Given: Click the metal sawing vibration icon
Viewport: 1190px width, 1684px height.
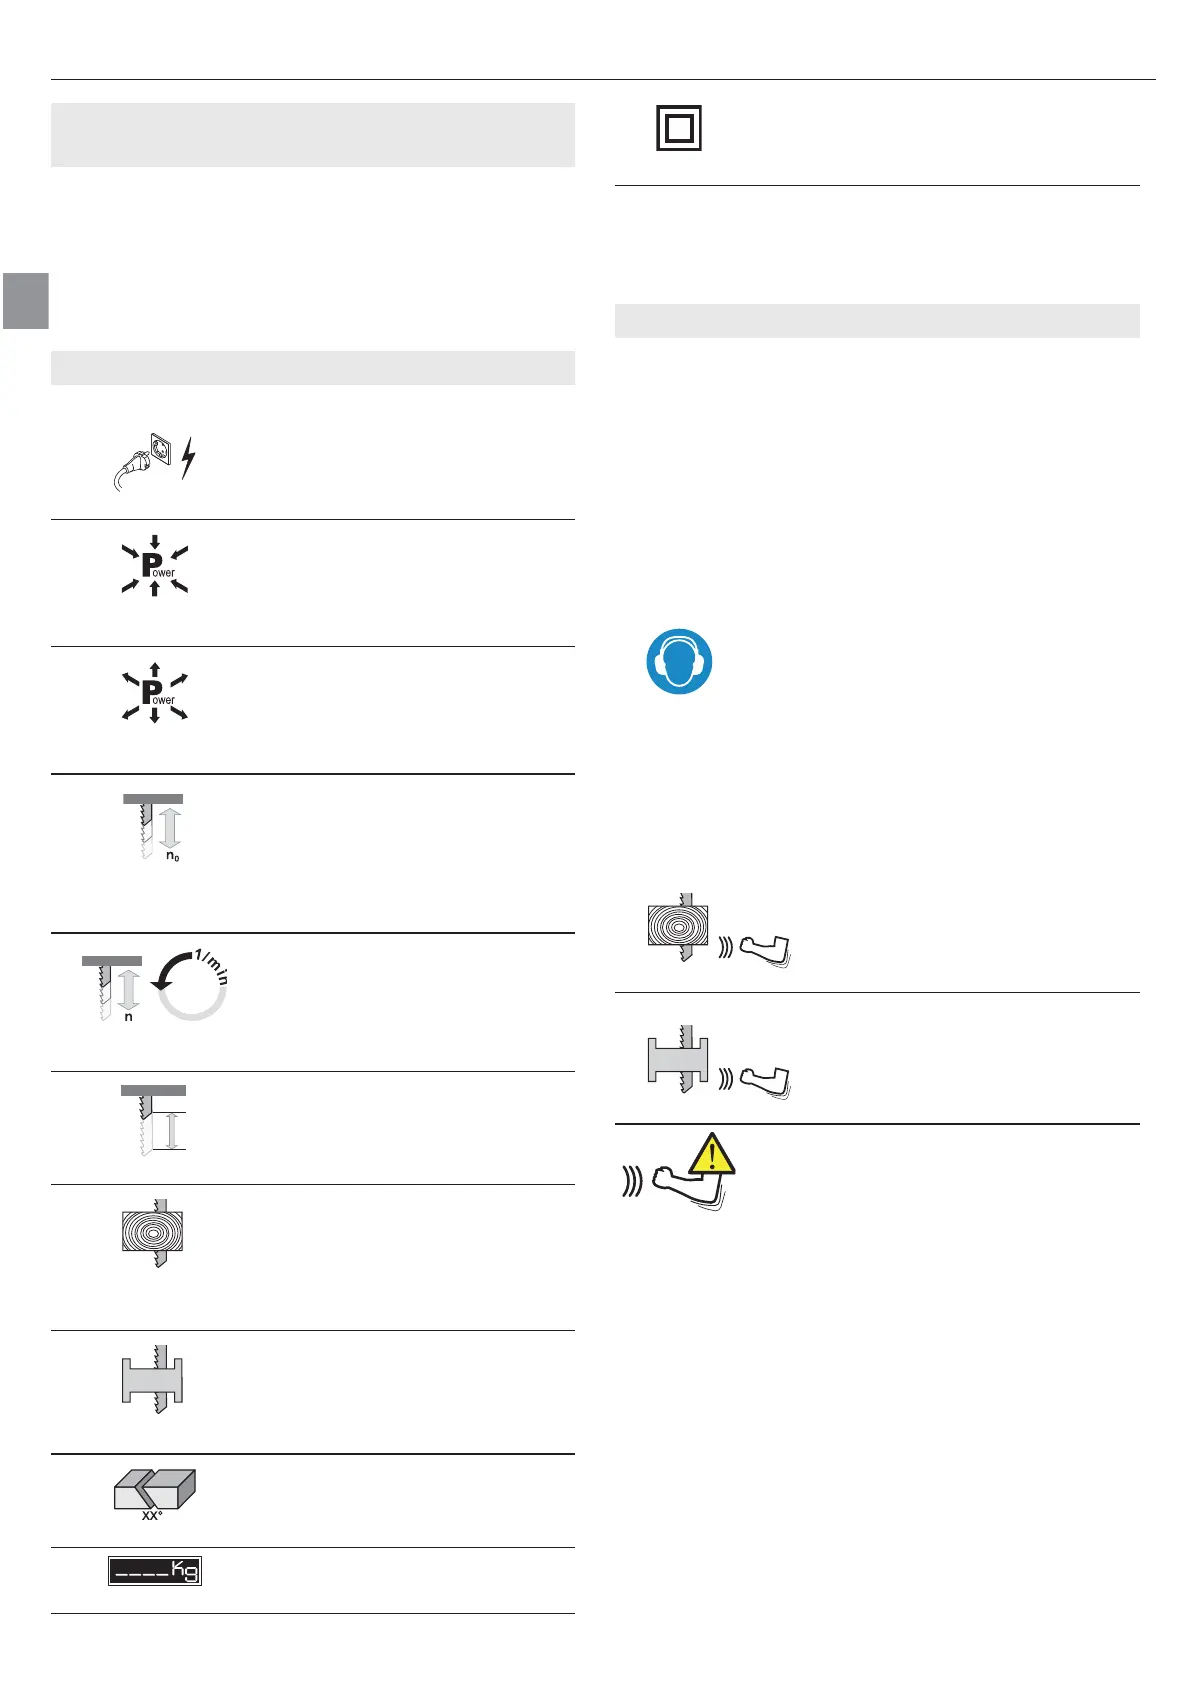Looking at the screenshot, I should [718, 1061].
